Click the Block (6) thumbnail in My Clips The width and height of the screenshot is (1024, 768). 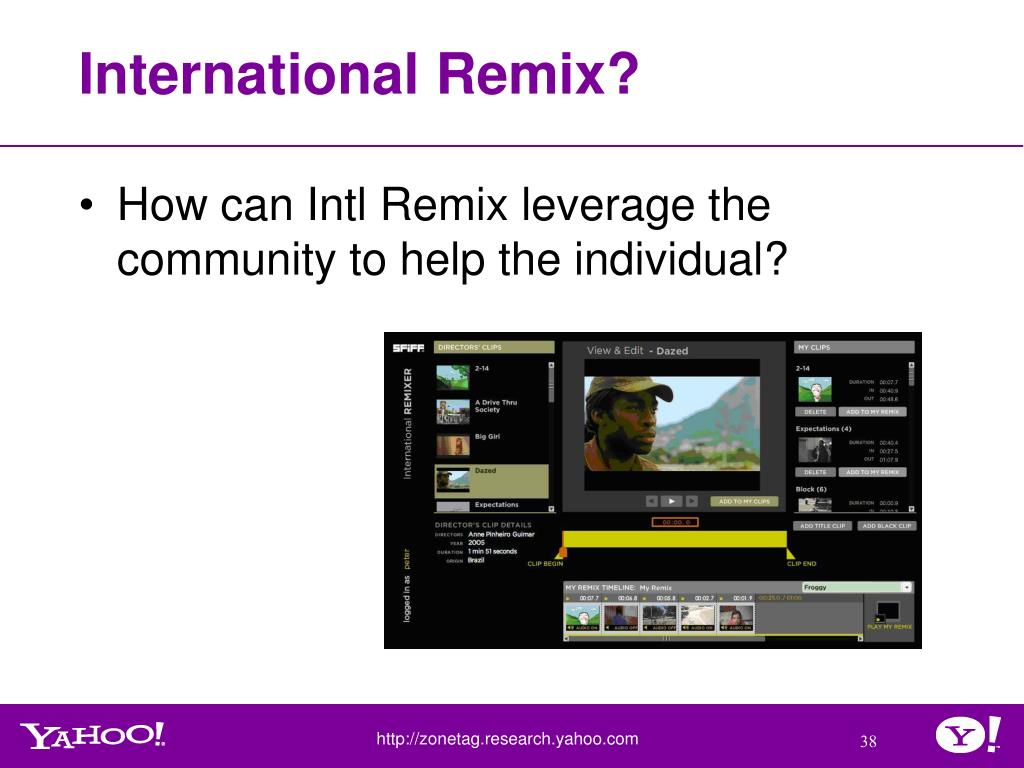814,504
